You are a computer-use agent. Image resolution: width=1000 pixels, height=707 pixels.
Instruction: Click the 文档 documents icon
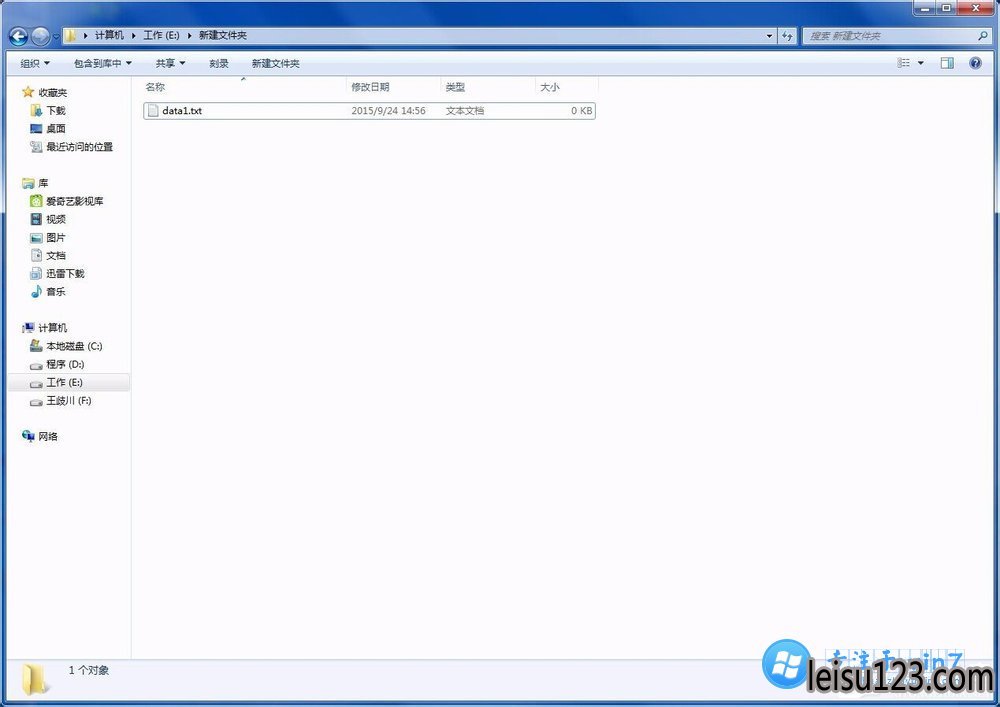point(36,255)
